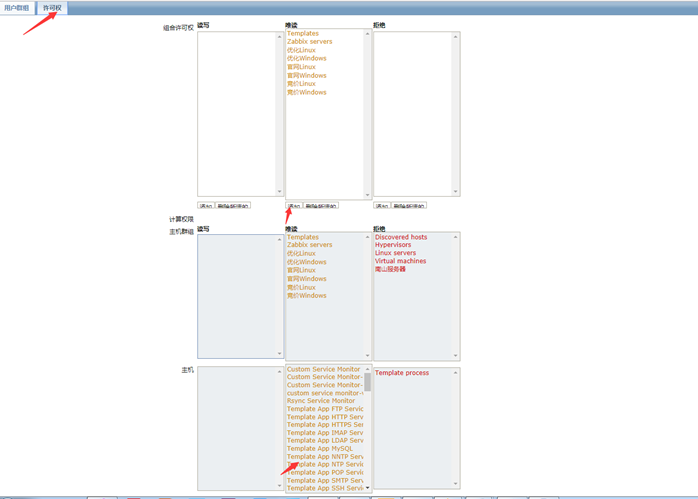698x499 pixels.
Task: Choose Template App MySQL in the host list
Action: tap(320, 449)
